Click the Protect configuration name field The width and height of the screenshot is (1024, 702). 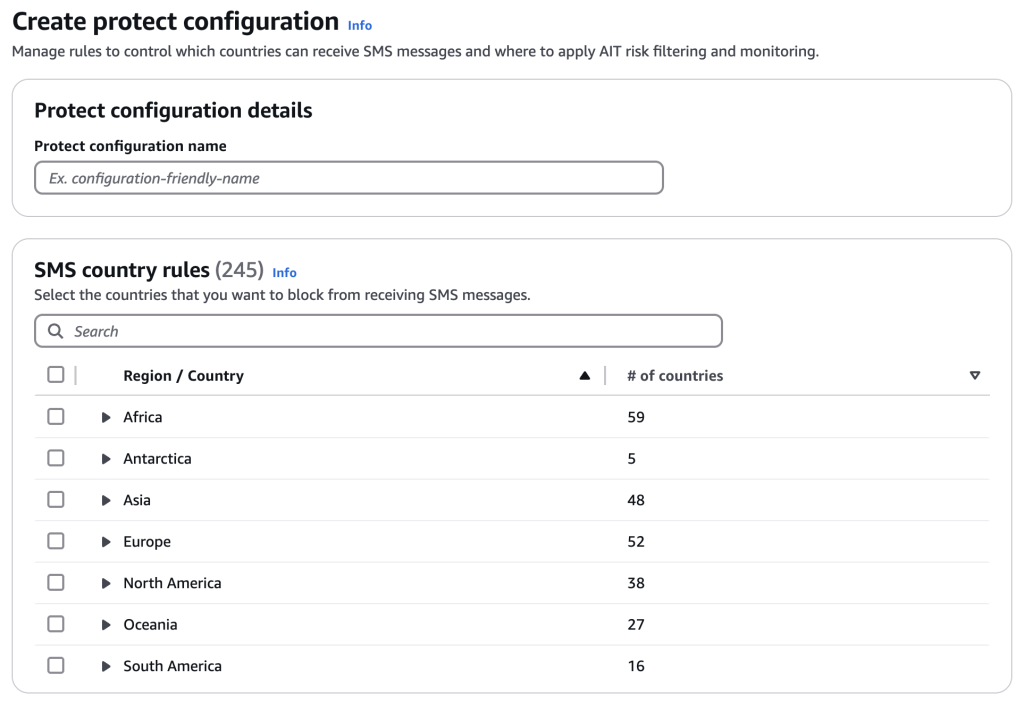tap(348, 178)
